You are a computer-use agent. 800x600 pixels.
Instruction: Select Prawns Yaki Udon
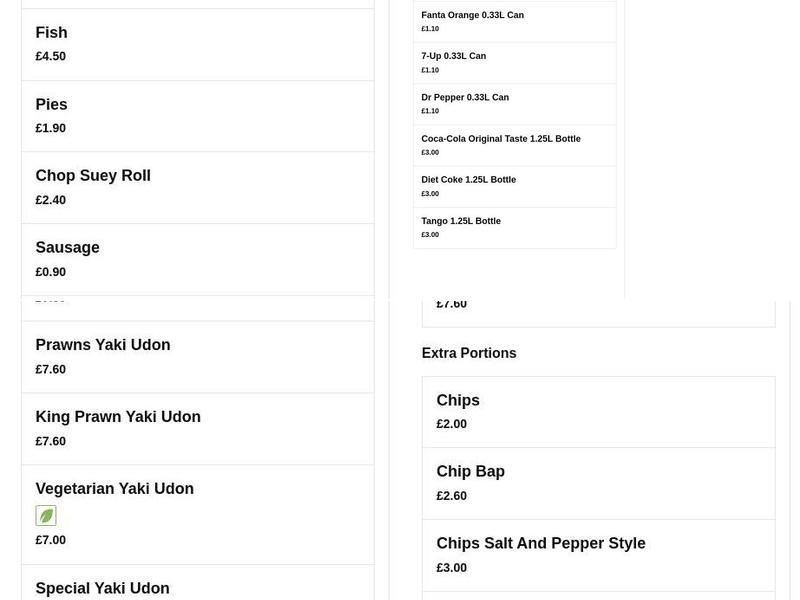[197, 356]
